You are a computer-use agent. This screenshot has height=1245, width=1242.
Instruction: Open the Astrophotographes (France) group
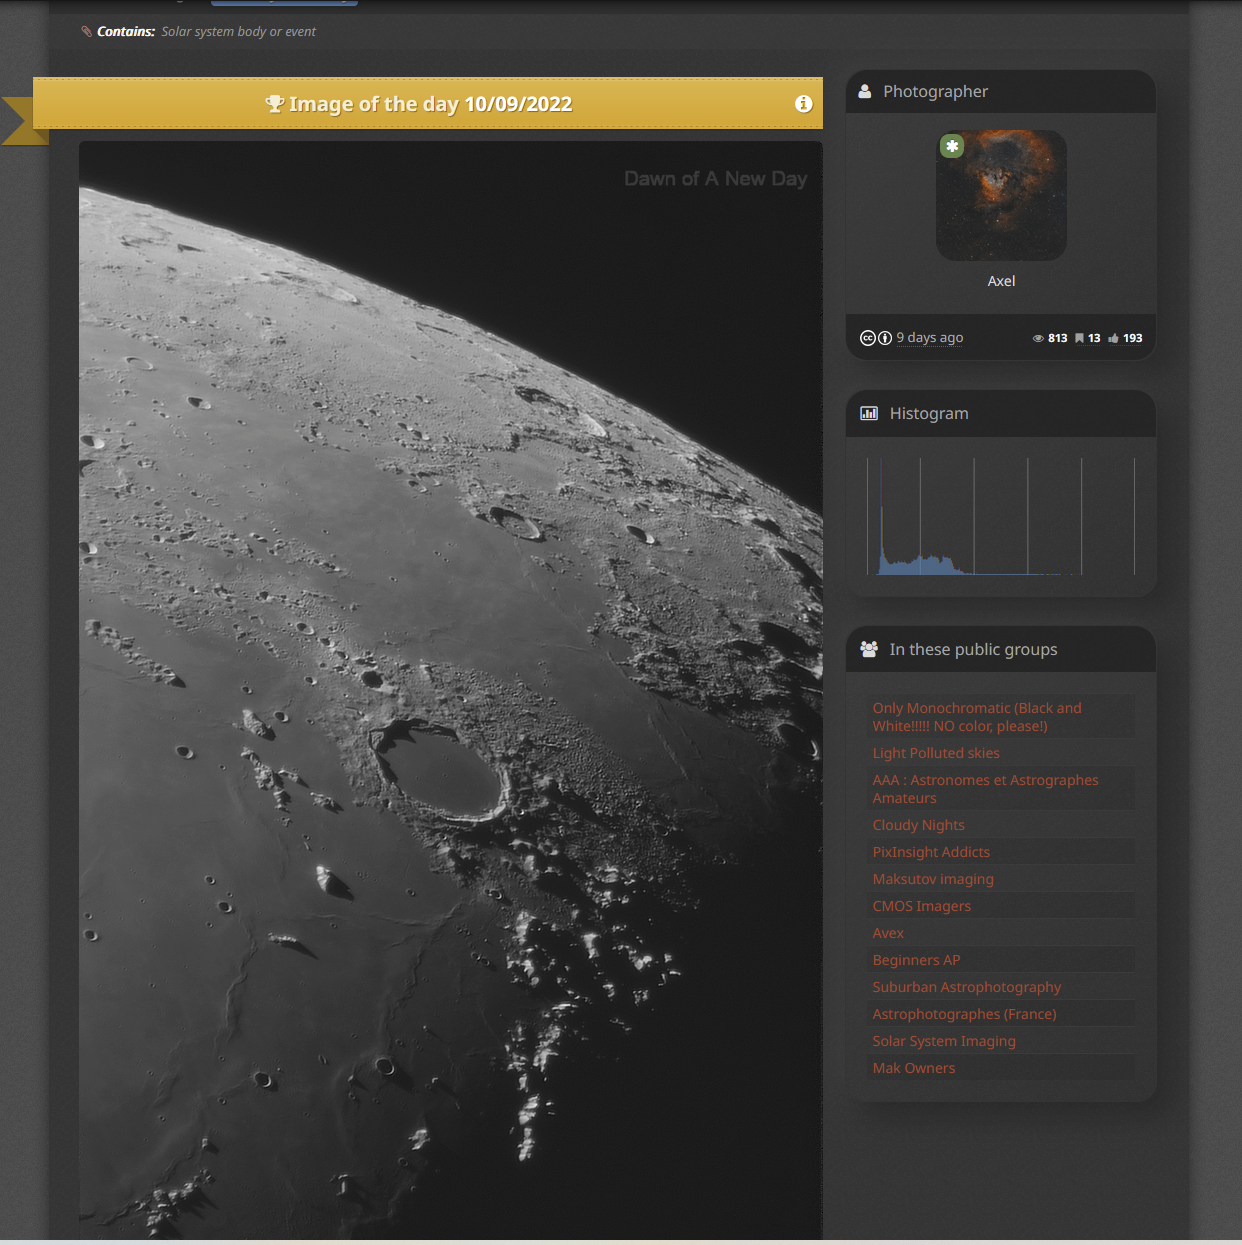pyautogui.click(x=964, y=1014)
